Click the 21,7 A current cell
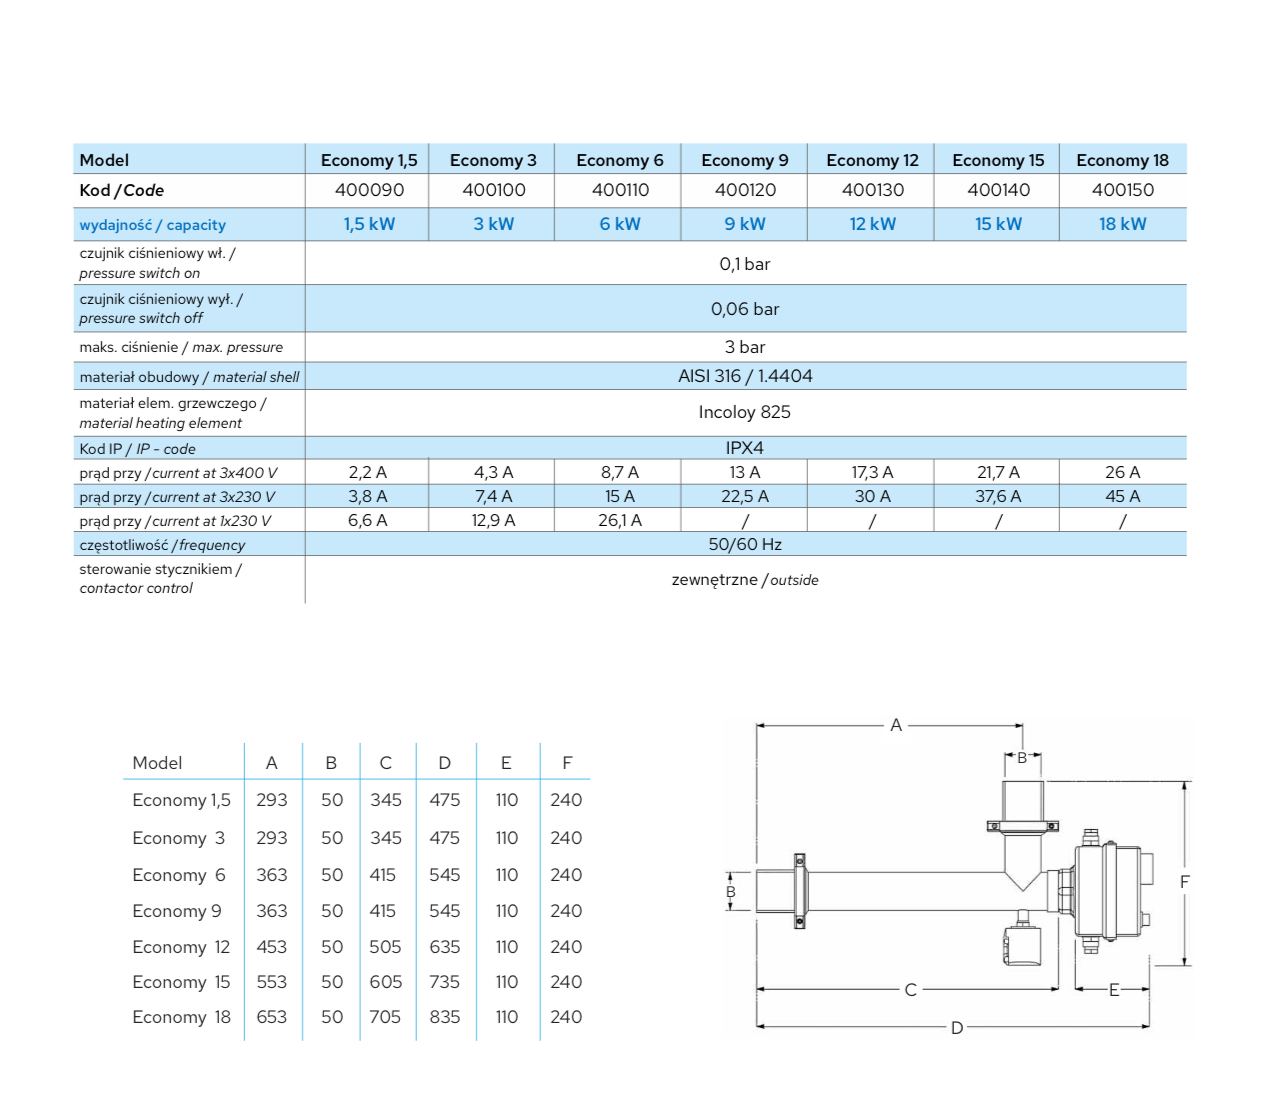1284x1102 pixels. pos(998,472)
